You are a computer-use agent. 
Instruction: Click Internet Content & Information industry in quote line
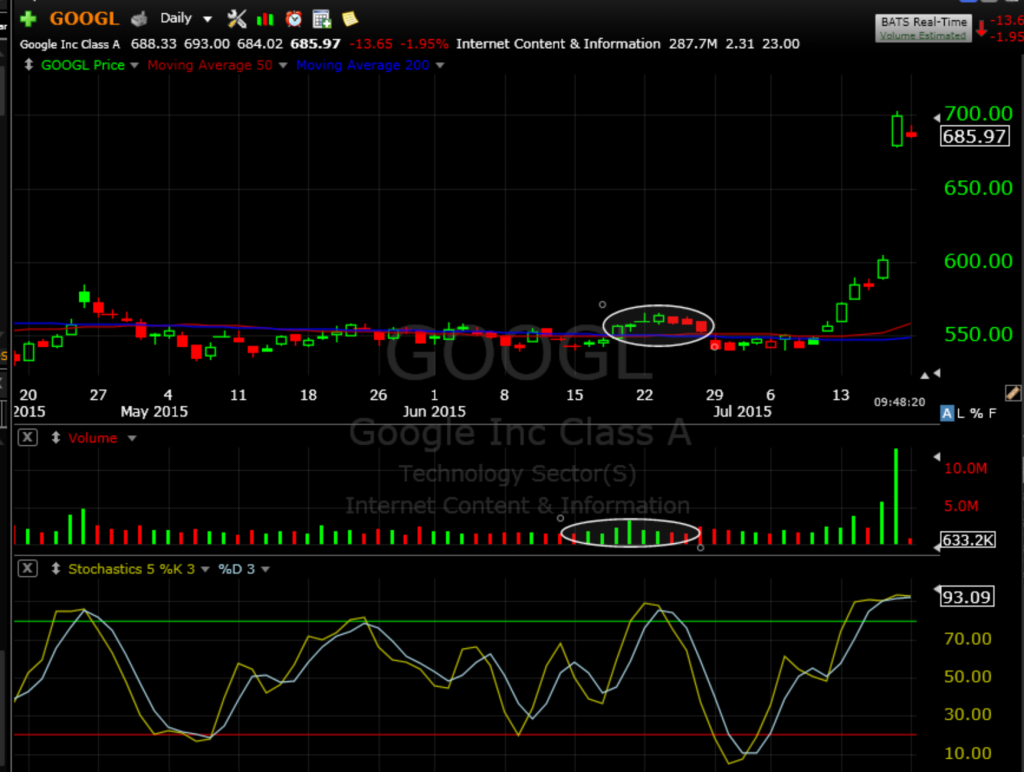pyautogui.click(x=558, y=44)
